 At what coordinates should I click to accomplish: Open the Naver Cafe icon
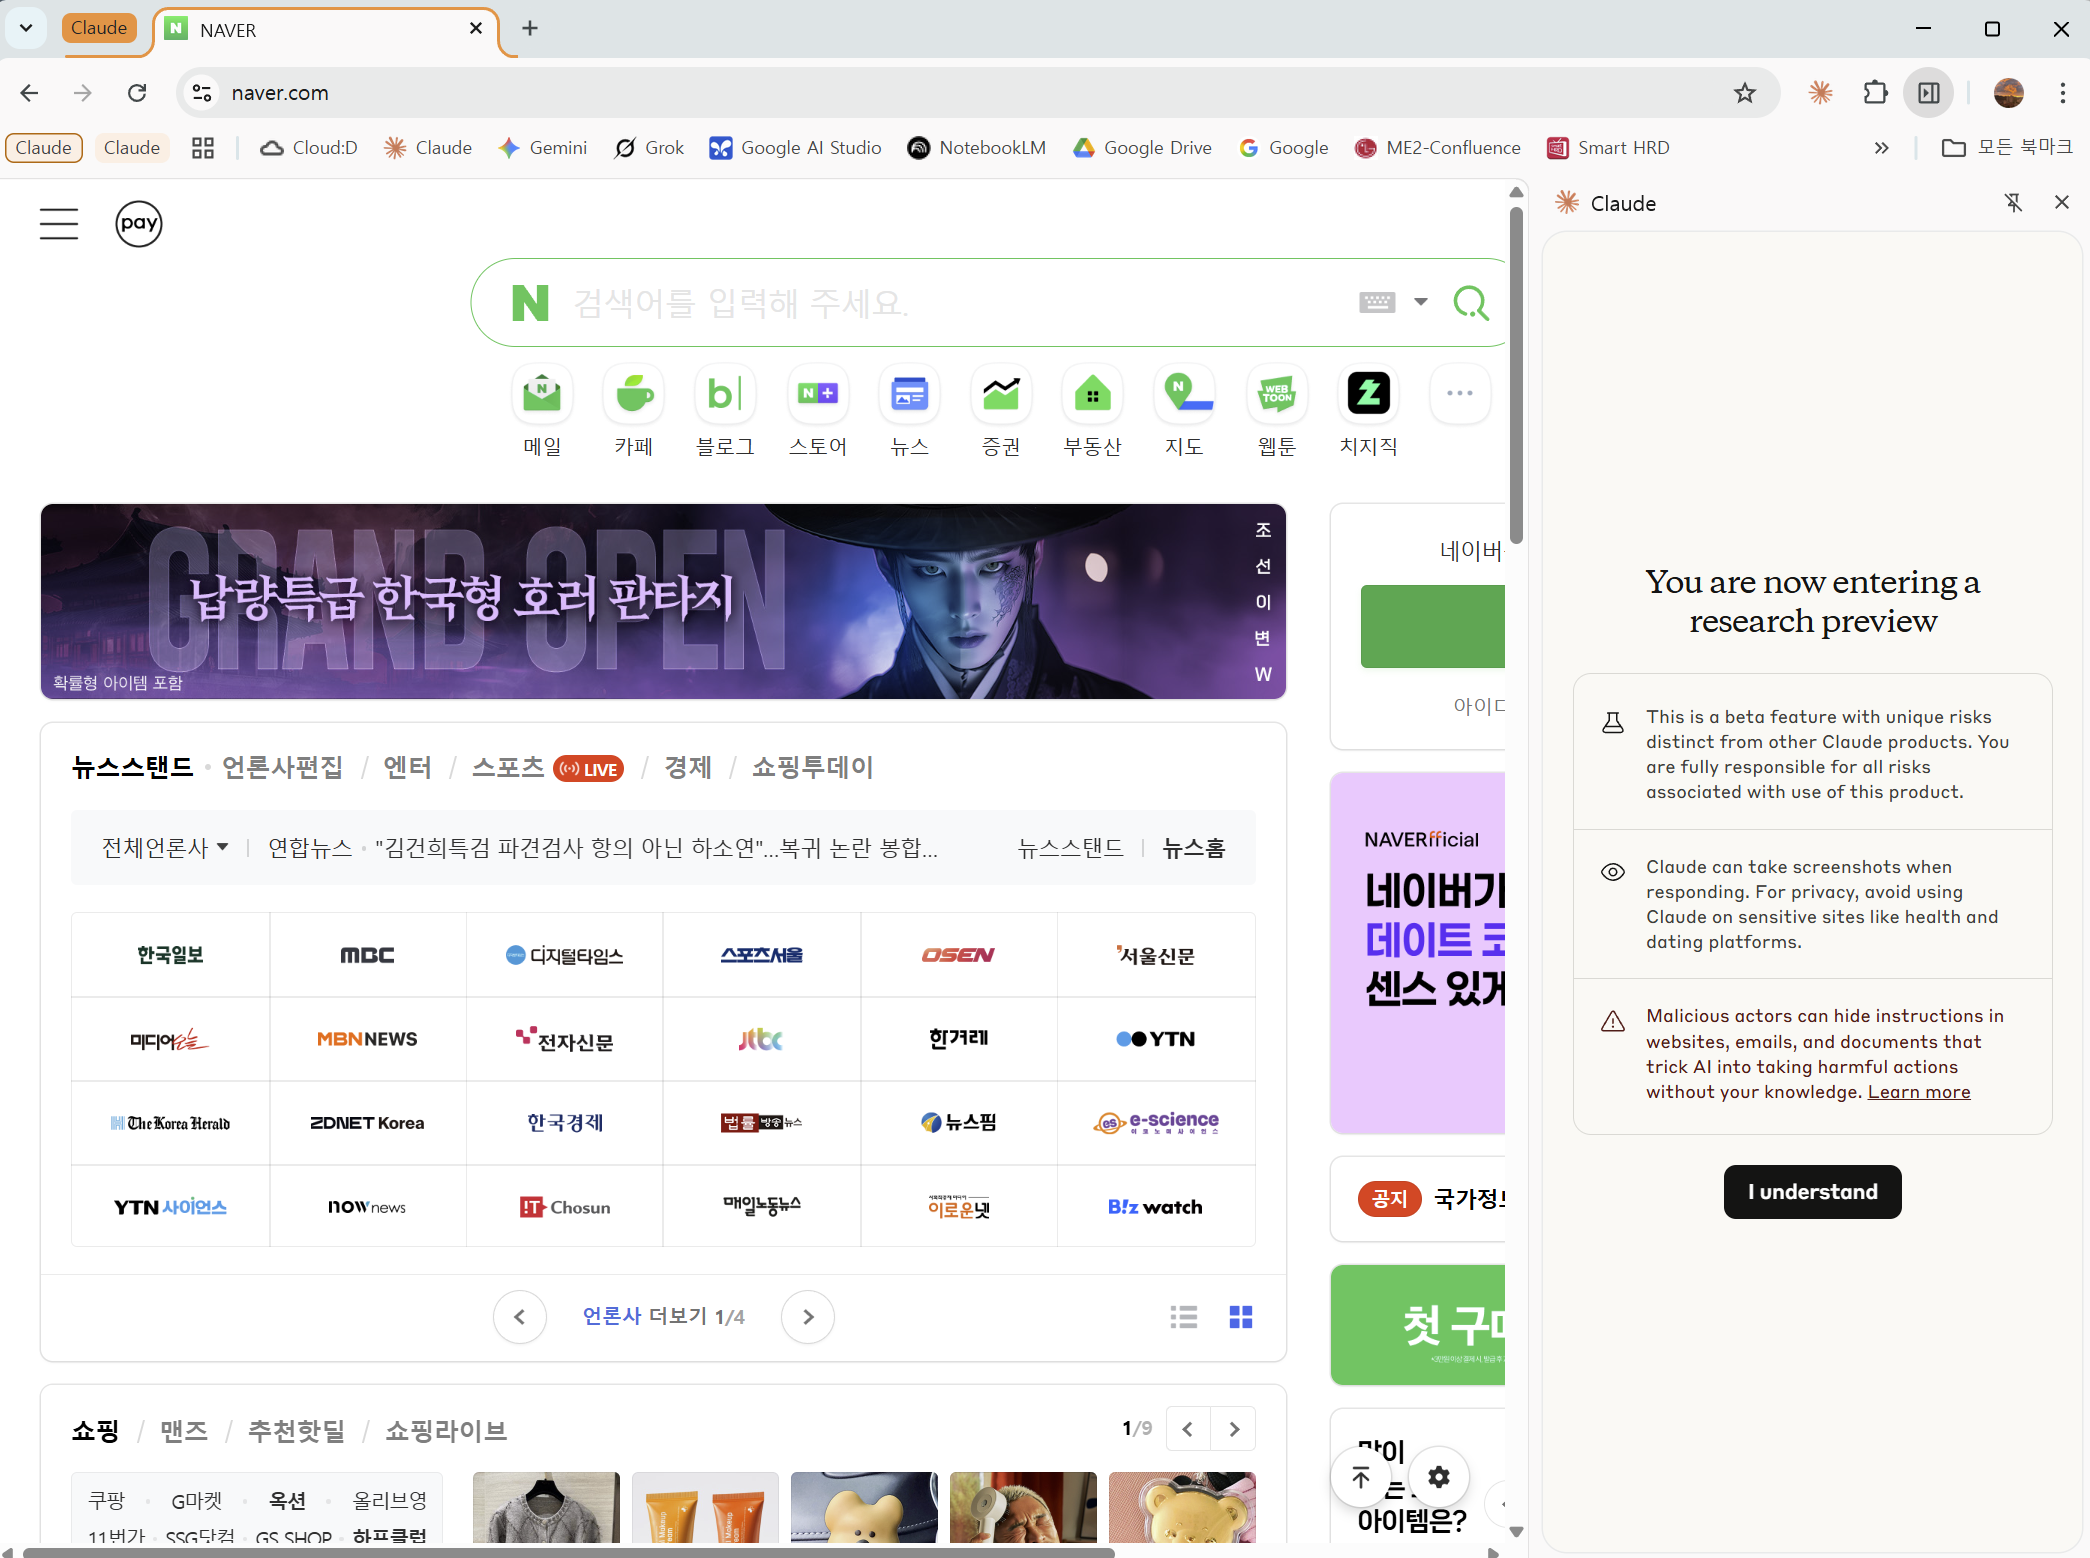click(634, 394)
